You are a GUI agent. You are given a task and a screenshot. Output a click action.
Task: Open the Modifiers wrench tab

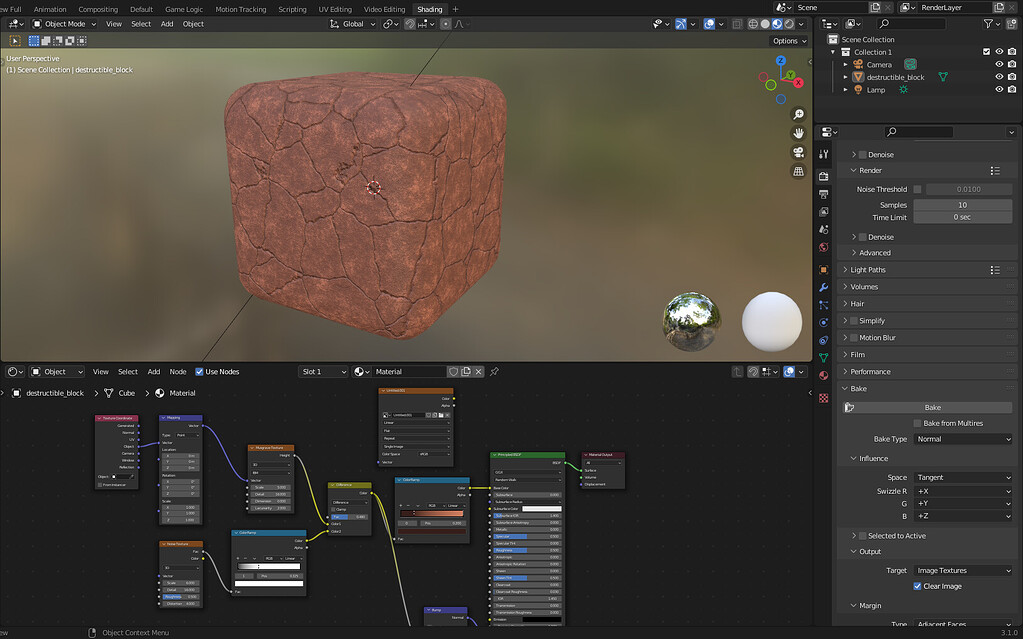pos(823,287)
